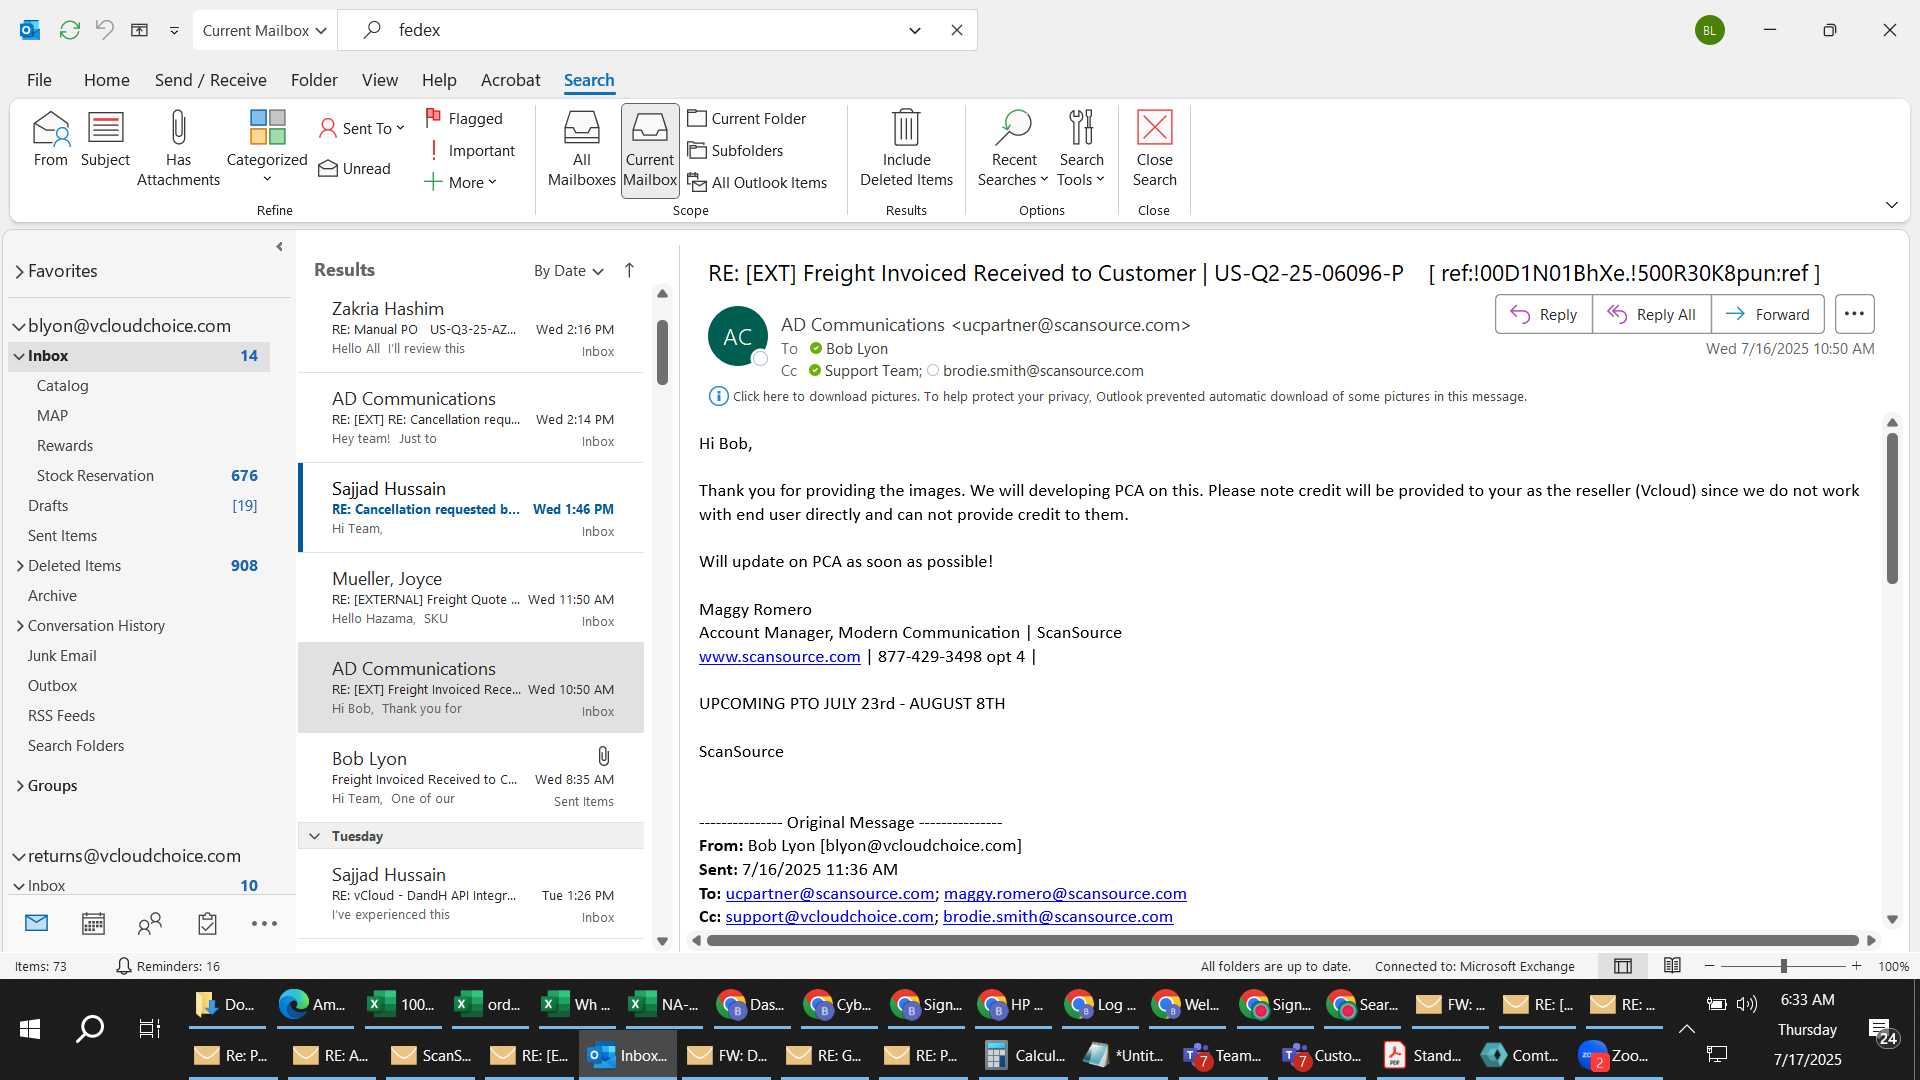Open Windows Start menu
This screenshot has height=1080, width=1920.
pyautogui.click(x=30, y=1029)
